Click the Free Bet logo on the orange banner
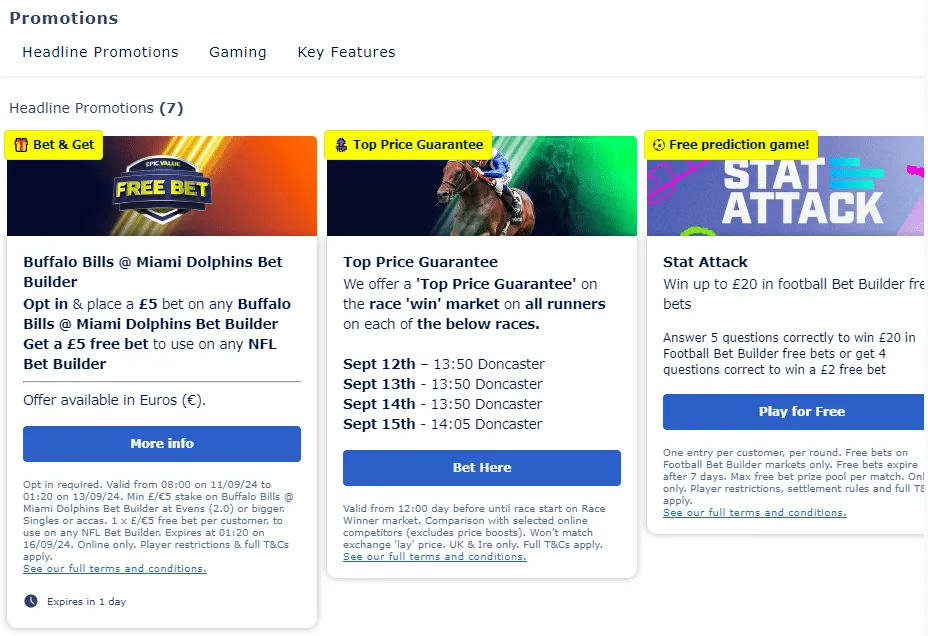This screenshot has width=928, height=636. (161, 186)
